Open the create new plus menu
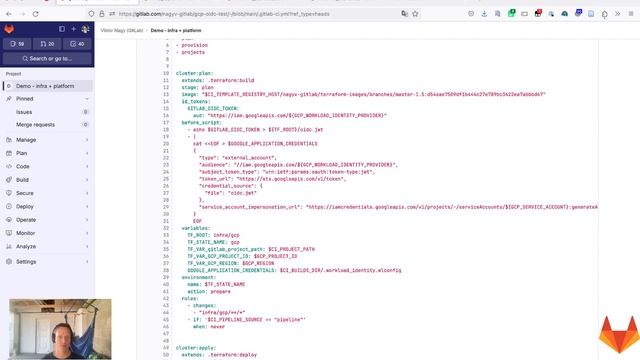 pyautogui.click(x=73, y=29)
